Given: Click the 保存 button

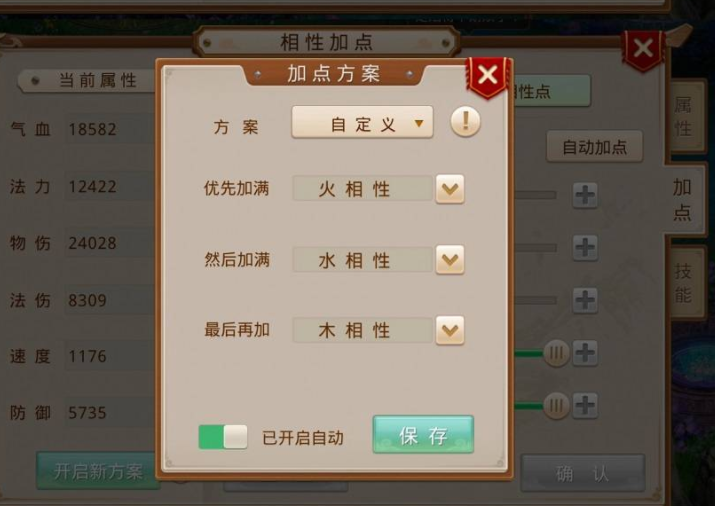Looking at the screenshot, I should pyautogui.click(x=423, y=434).
